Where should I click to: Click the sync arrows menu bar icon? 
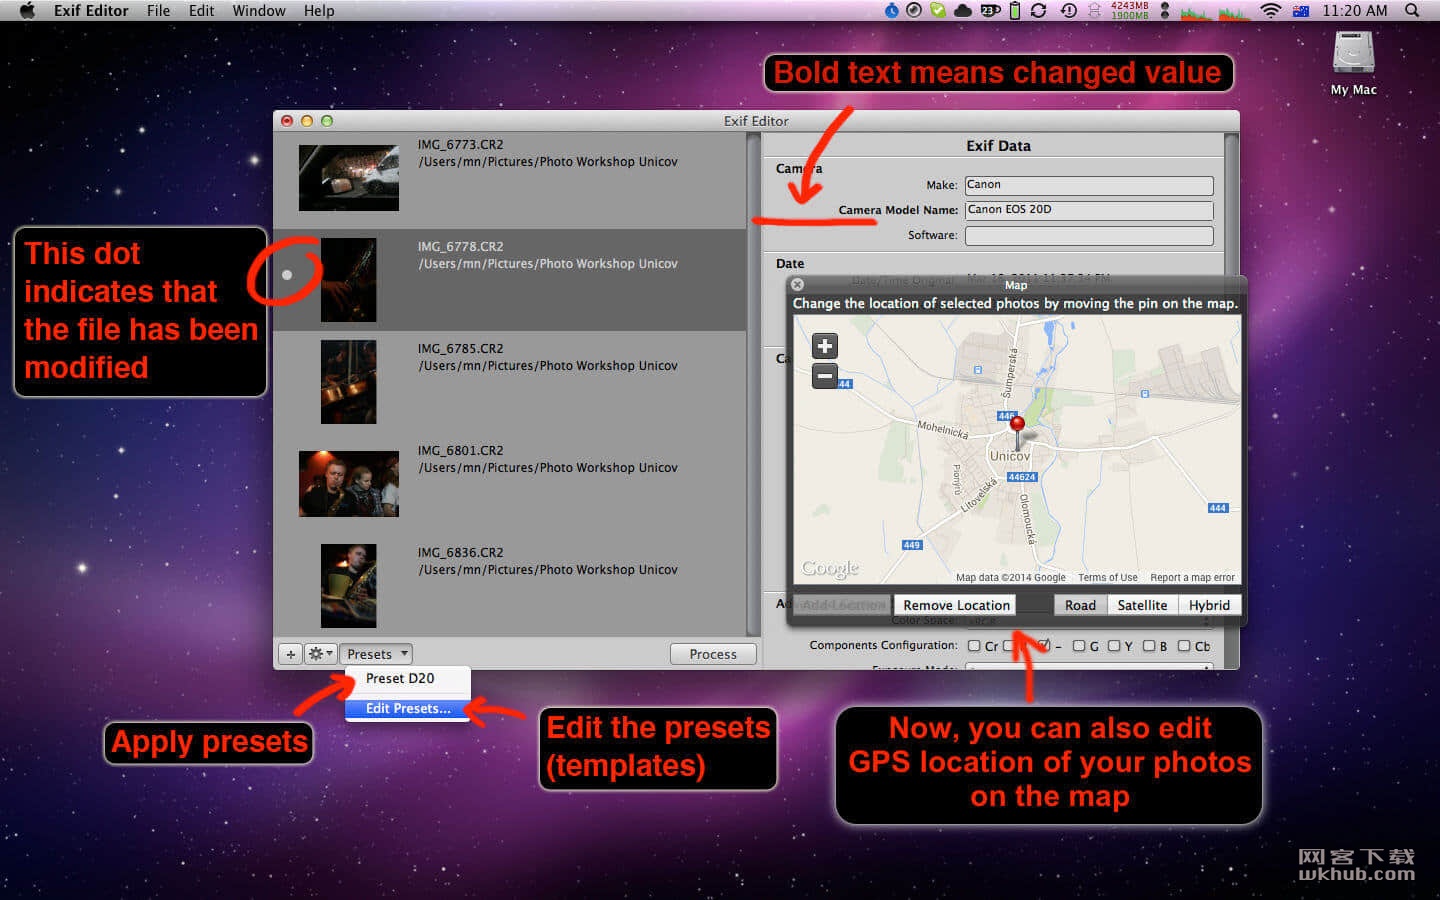[x=1039, y=10]
